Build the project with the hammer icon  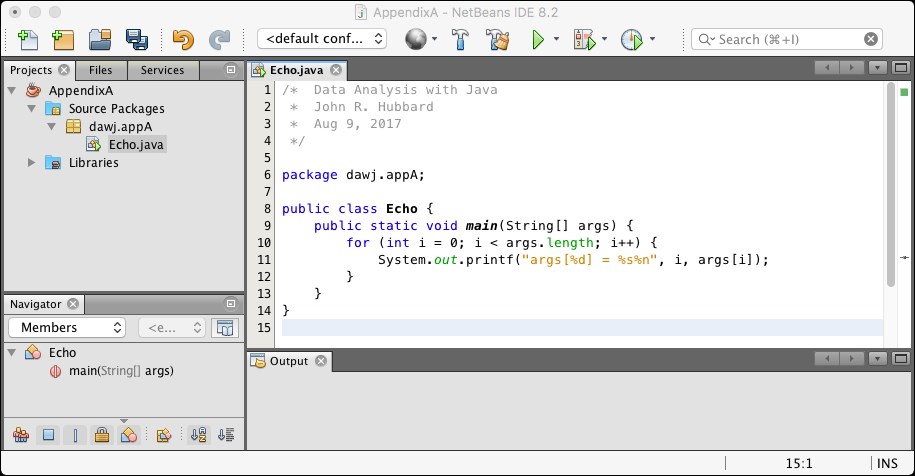461,39
